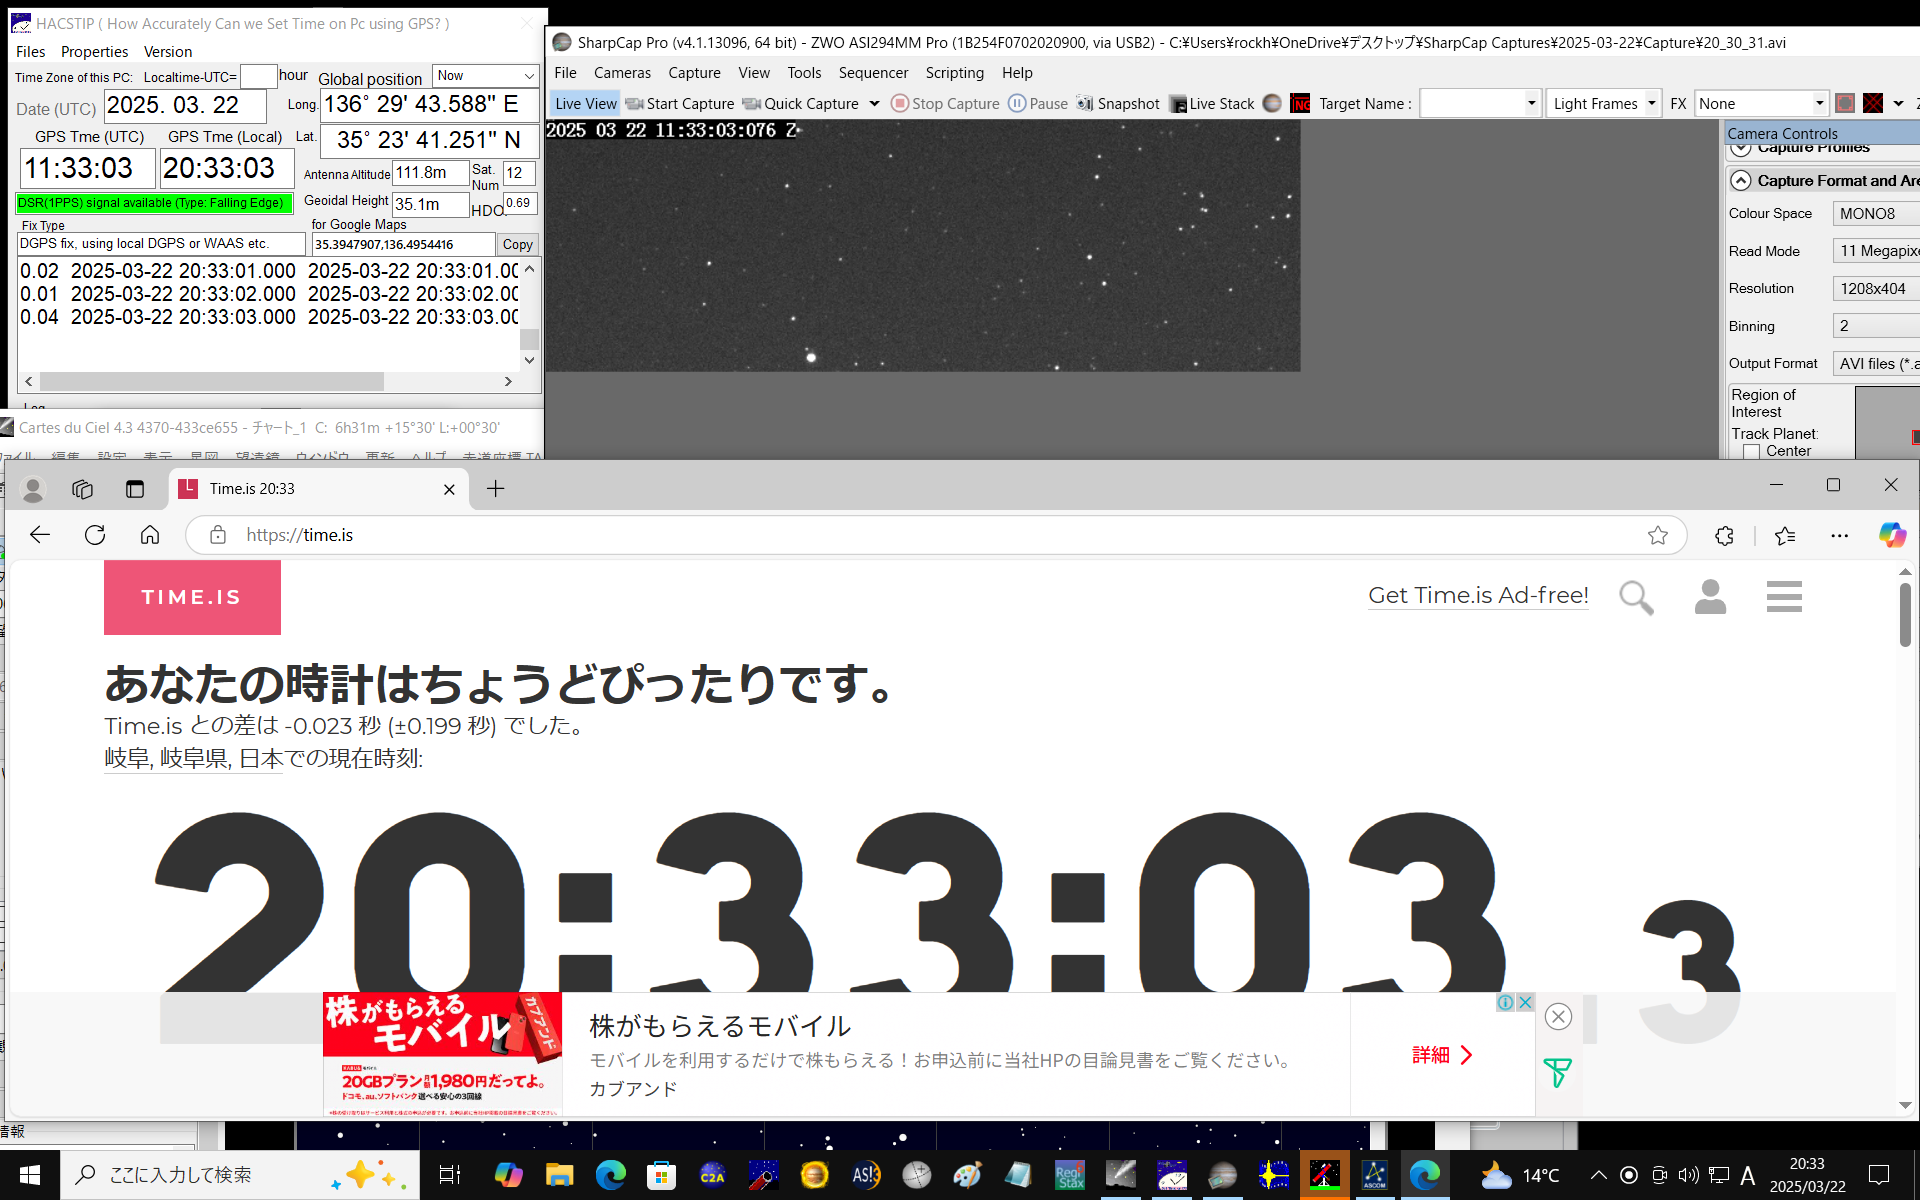
Task: Toggle the Live View button
Action: click(x=585, y=104)
